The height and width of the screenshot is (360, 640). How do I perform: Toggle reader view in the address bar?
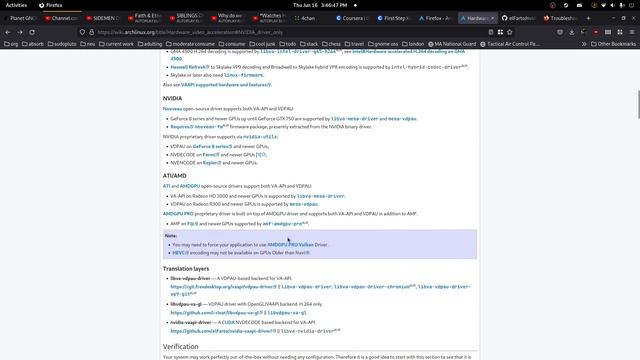pyautogui.click(x=491, y=32)
